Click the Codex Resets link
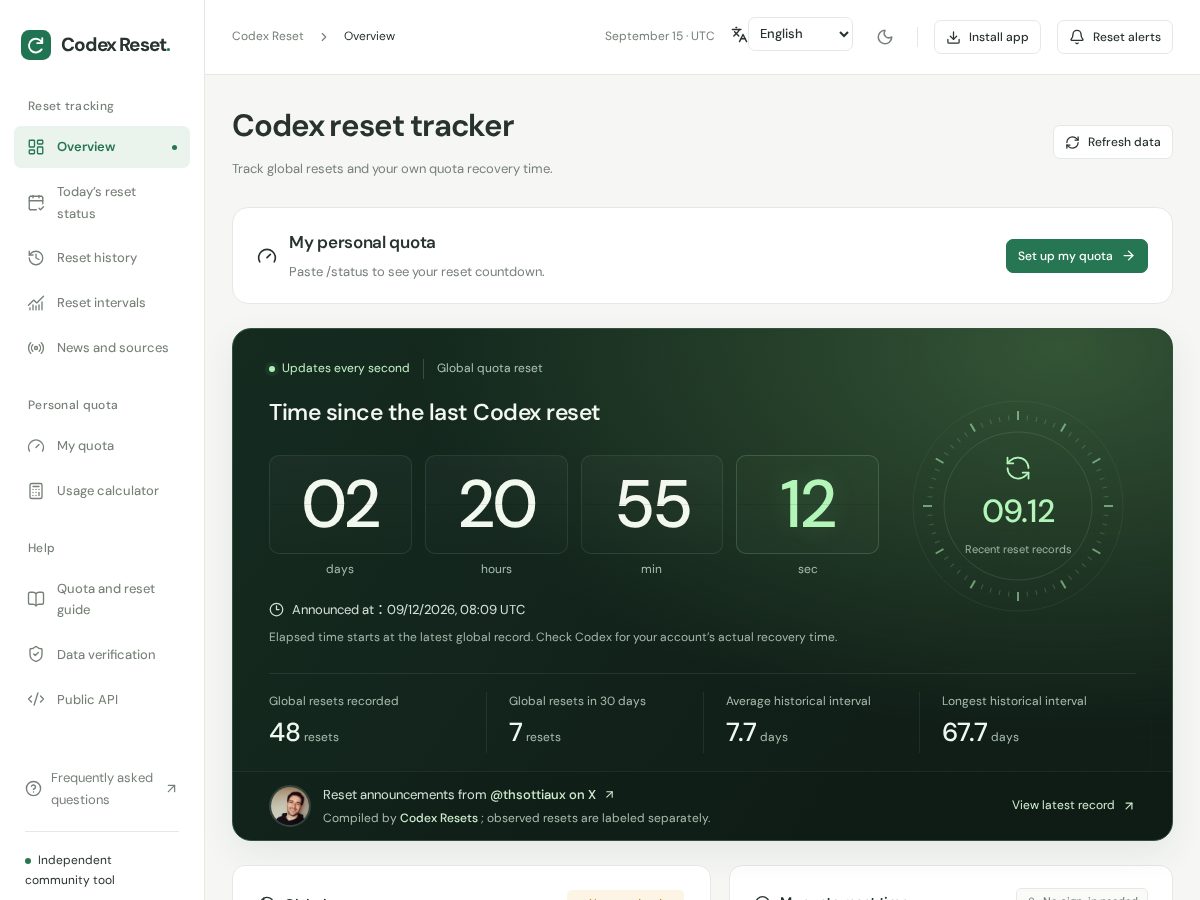Image resolution: width=1200 pixels, height=900 pixels. pyautogui.click(x=439, y=818)
